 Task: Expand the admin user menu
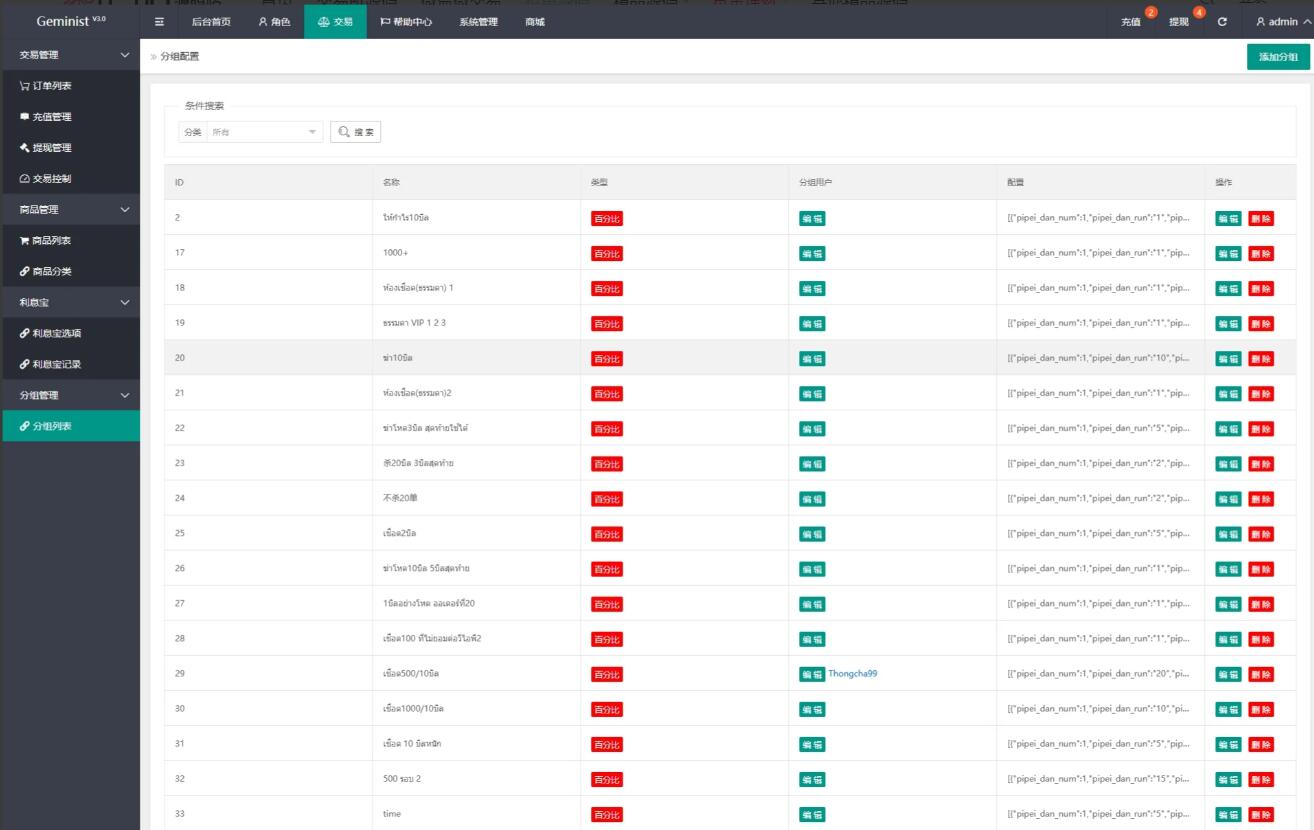click(1282, 22)
